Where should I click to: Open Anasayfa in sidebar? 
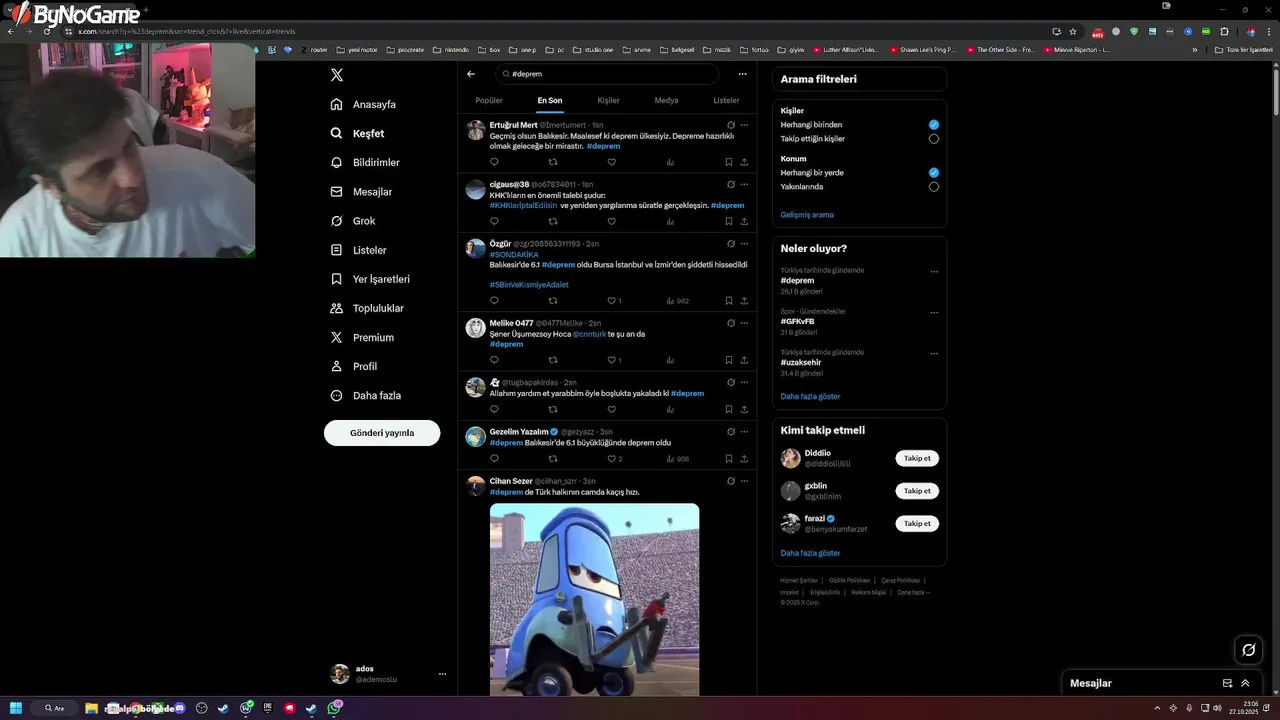[x=363, y=104]
